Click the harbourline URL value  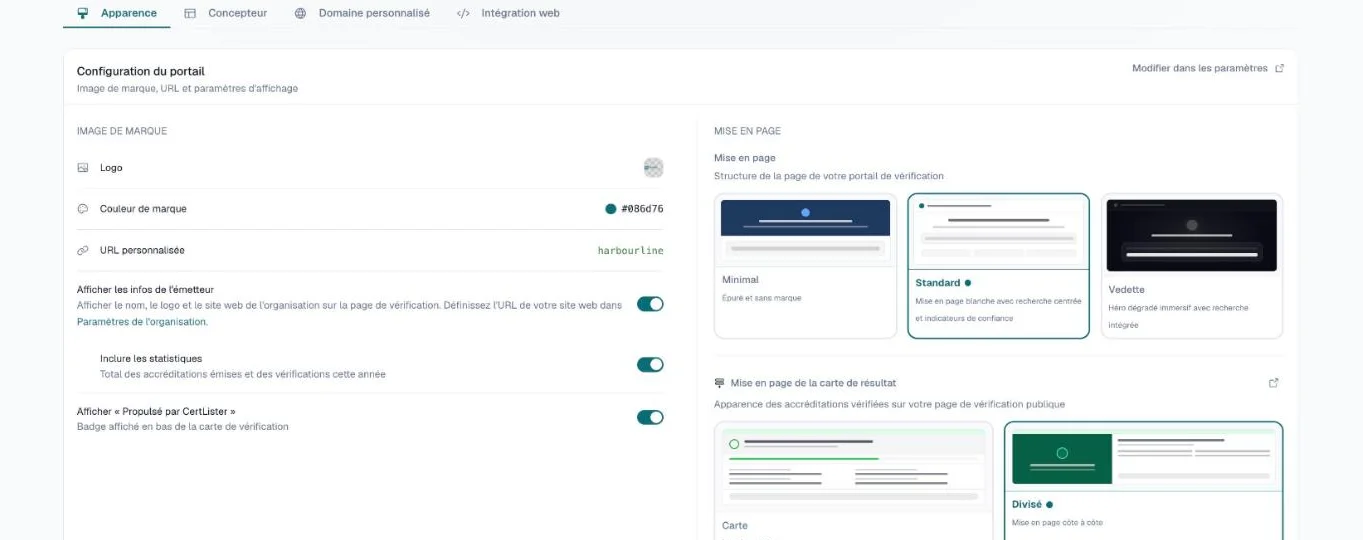(631, 250)
